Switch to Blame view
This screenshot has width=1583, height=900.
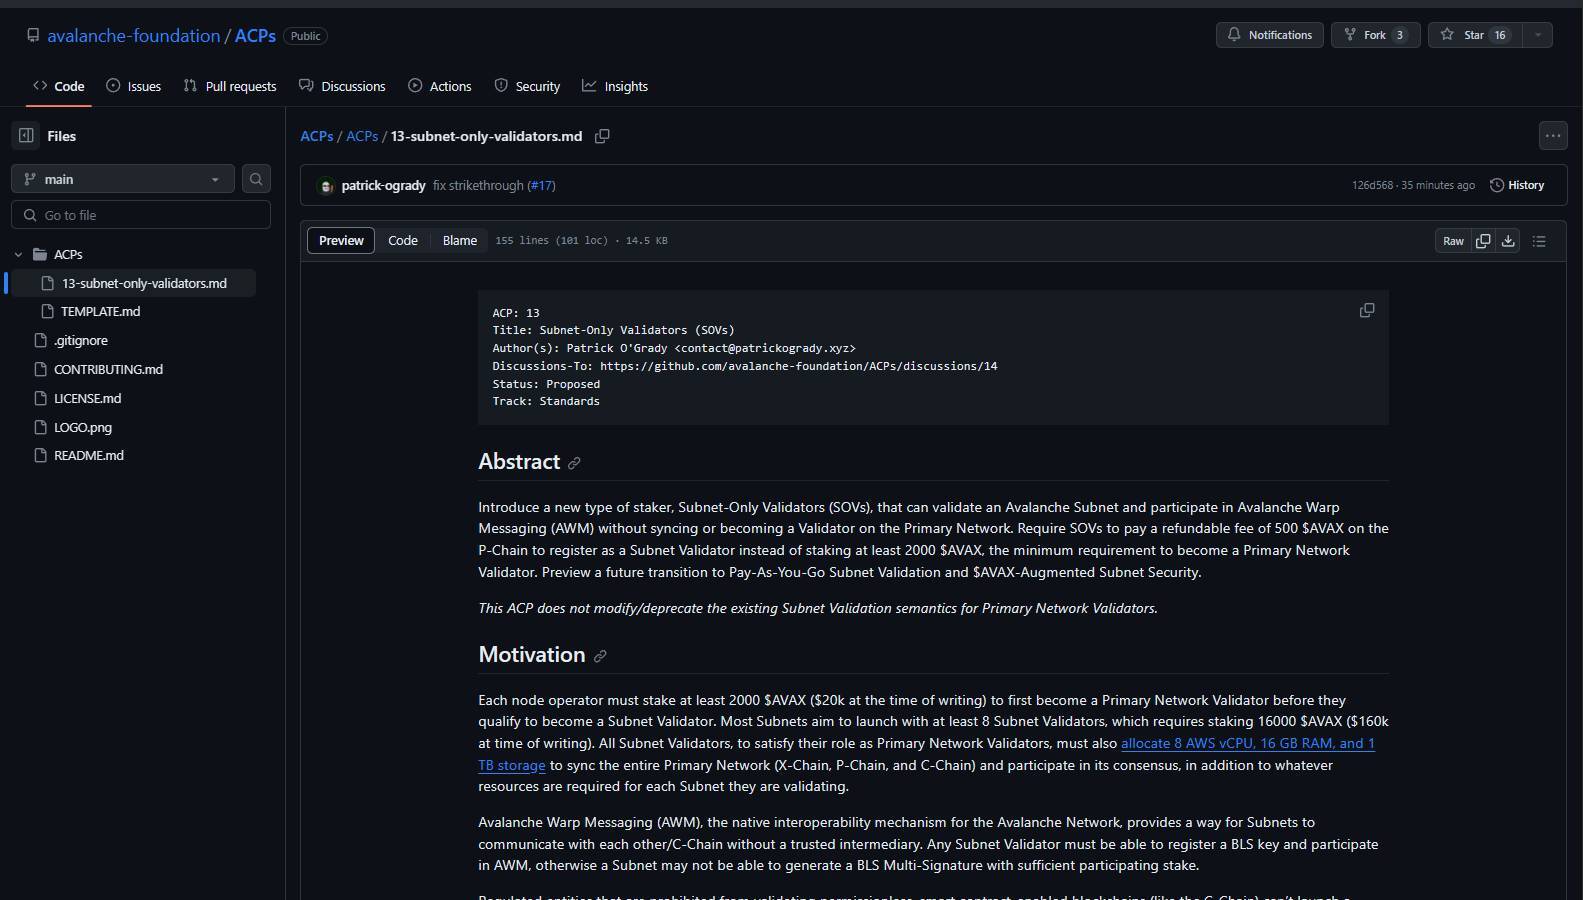(460, 240)
